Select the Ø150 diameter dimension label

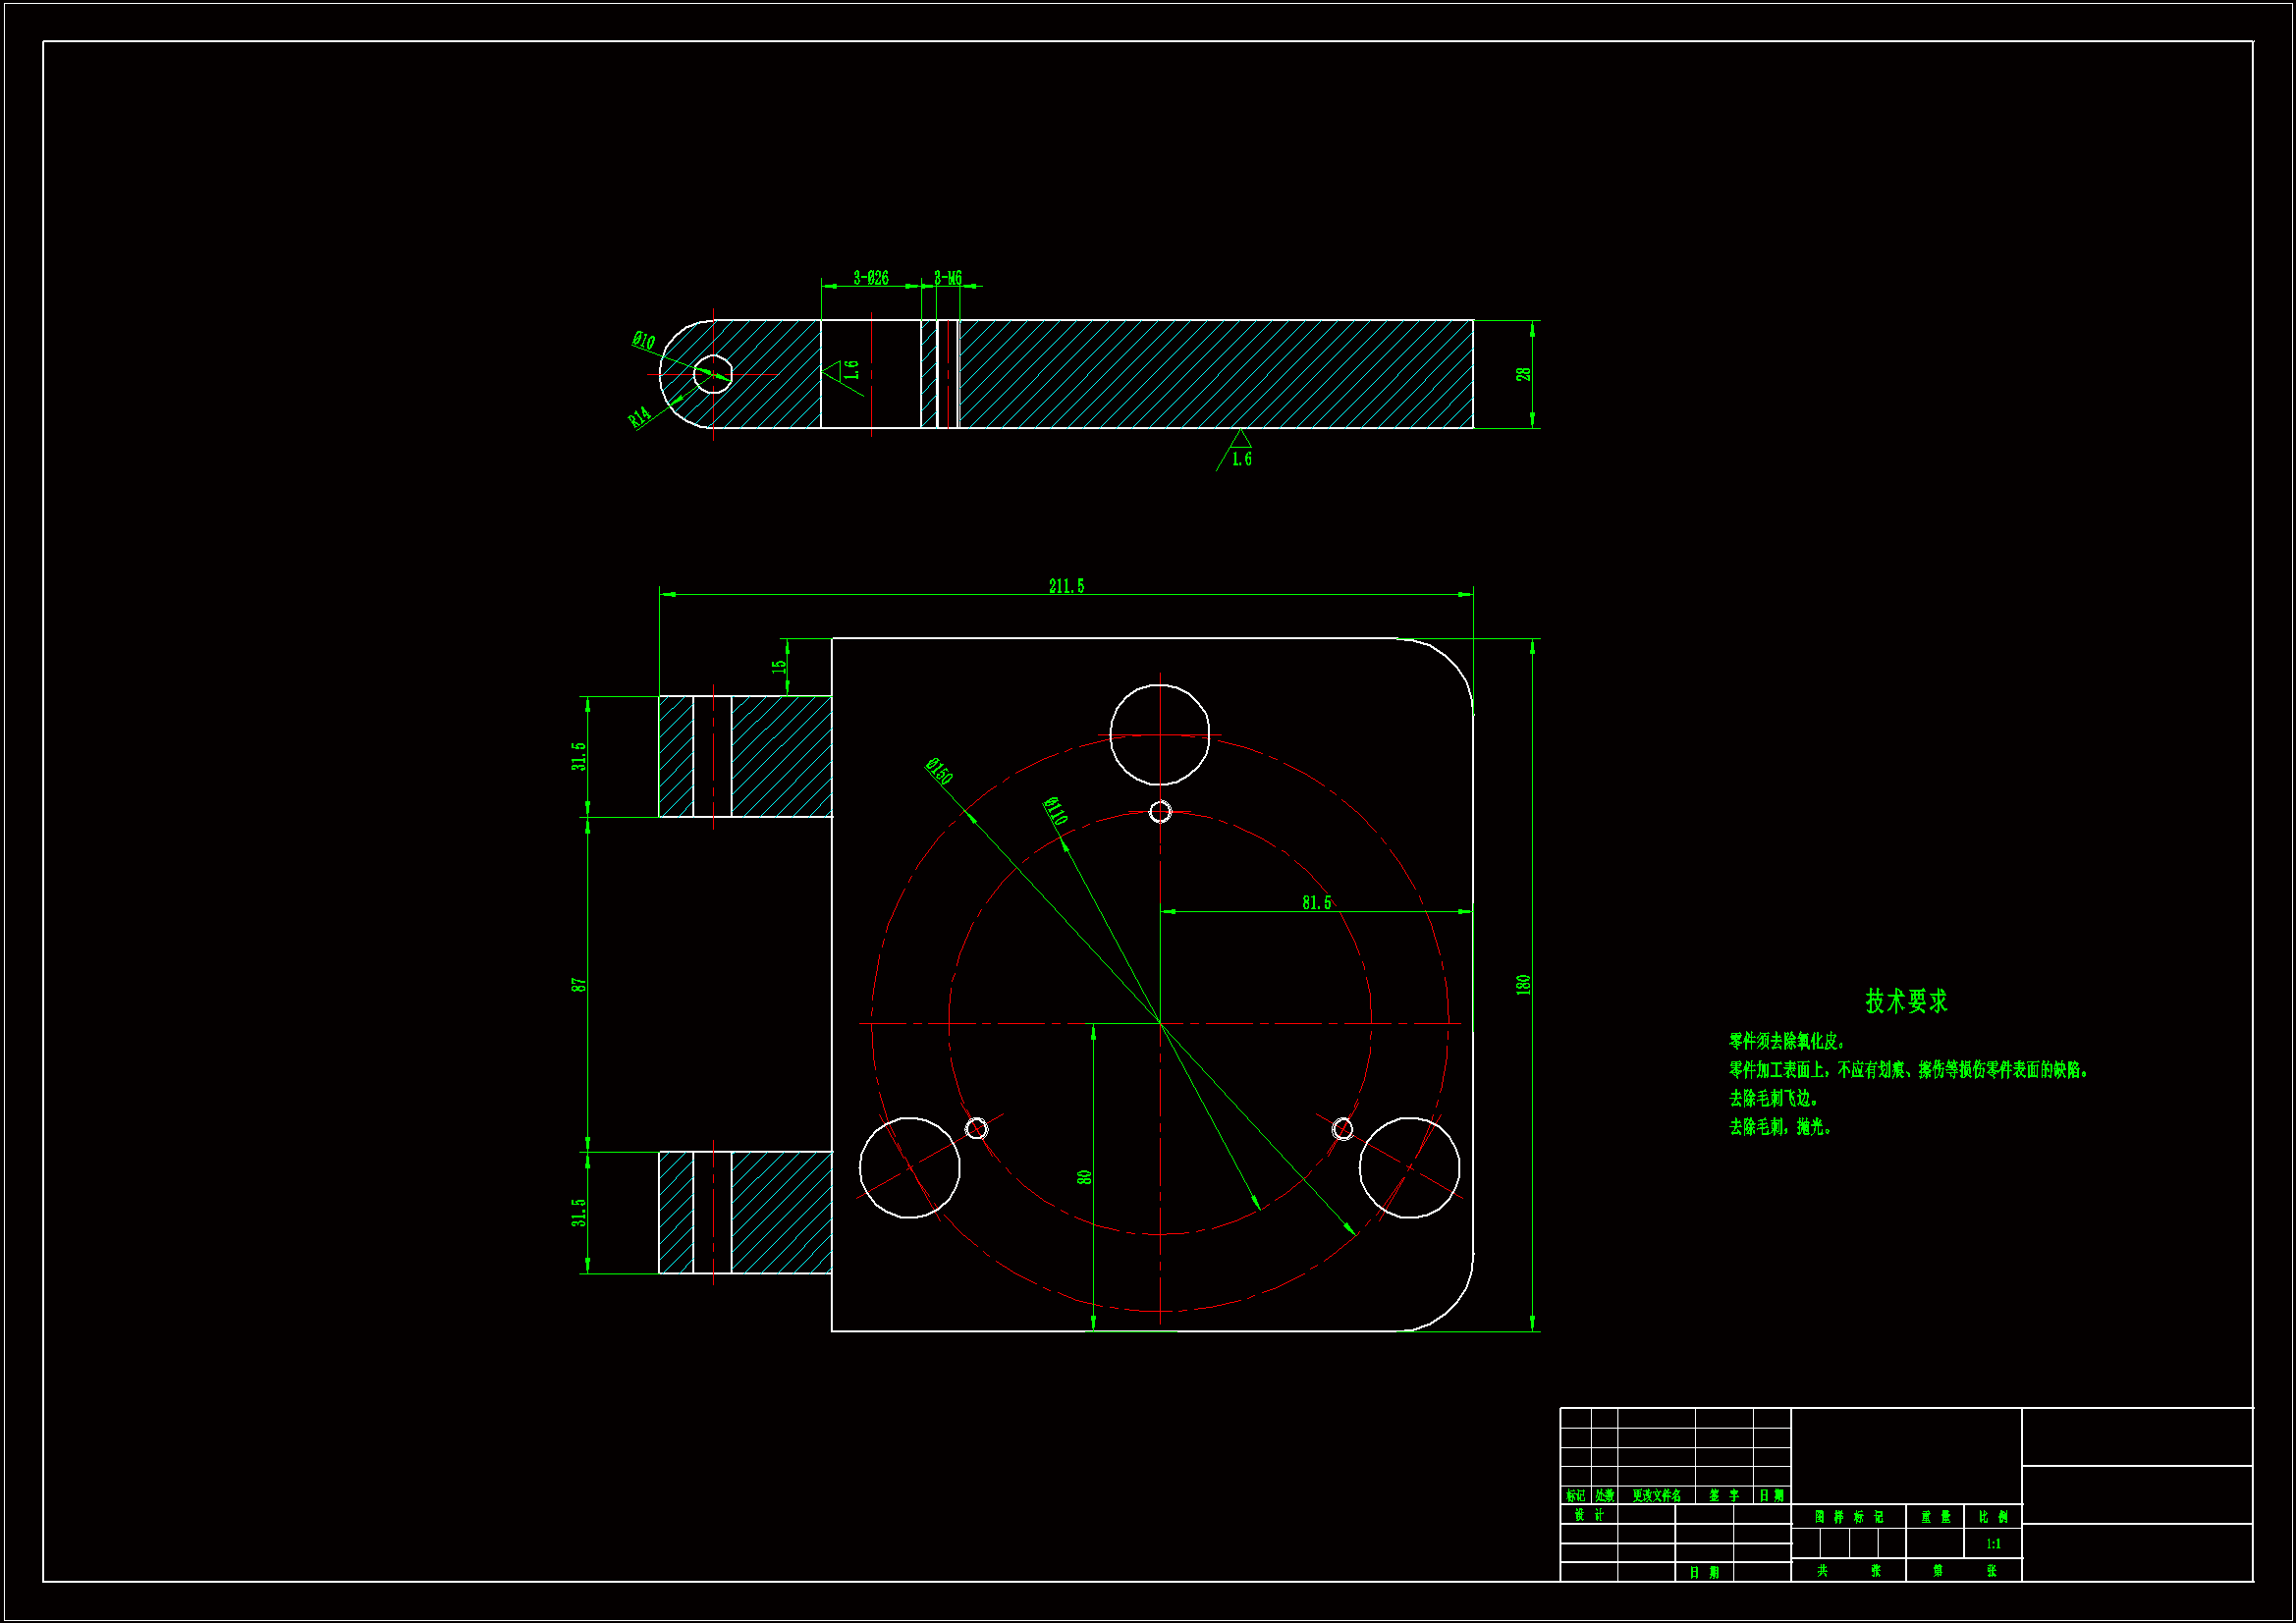point(939,771)
